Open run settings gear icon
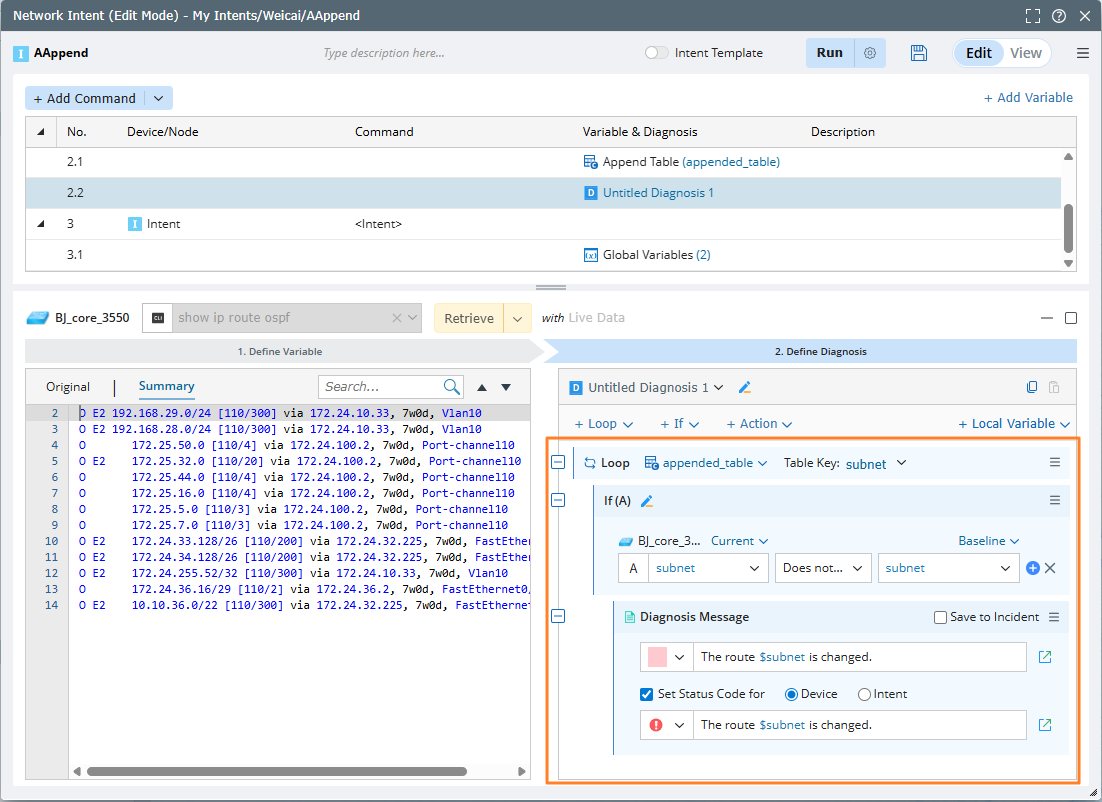The image size is (1102, 802). pos(870,53)
